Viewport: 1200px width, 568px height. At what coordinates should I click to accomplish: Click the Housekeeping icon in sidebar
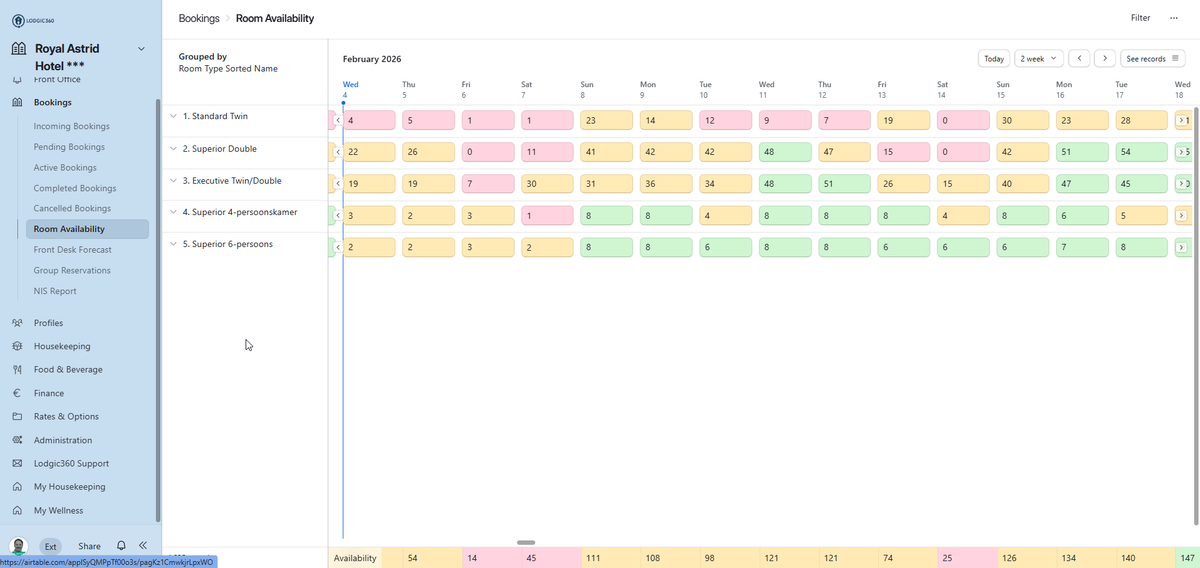[x=17, y=346]
